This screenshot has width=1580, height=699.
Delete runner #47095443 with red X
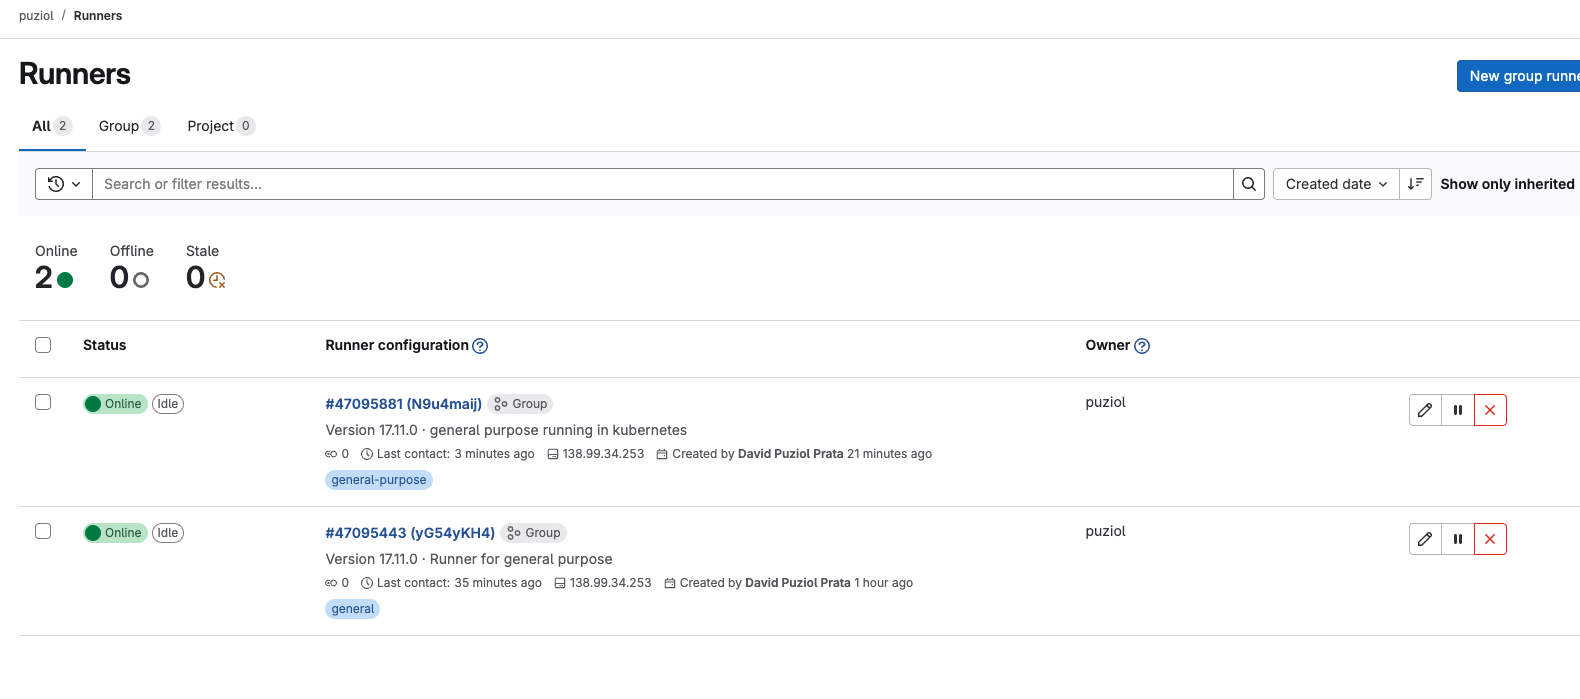pos(1490,539)
